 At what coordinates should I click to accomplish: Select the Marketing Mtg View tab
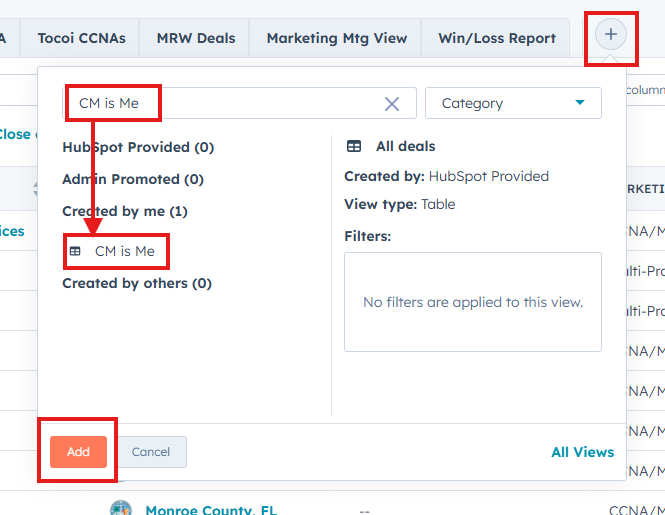336,38
